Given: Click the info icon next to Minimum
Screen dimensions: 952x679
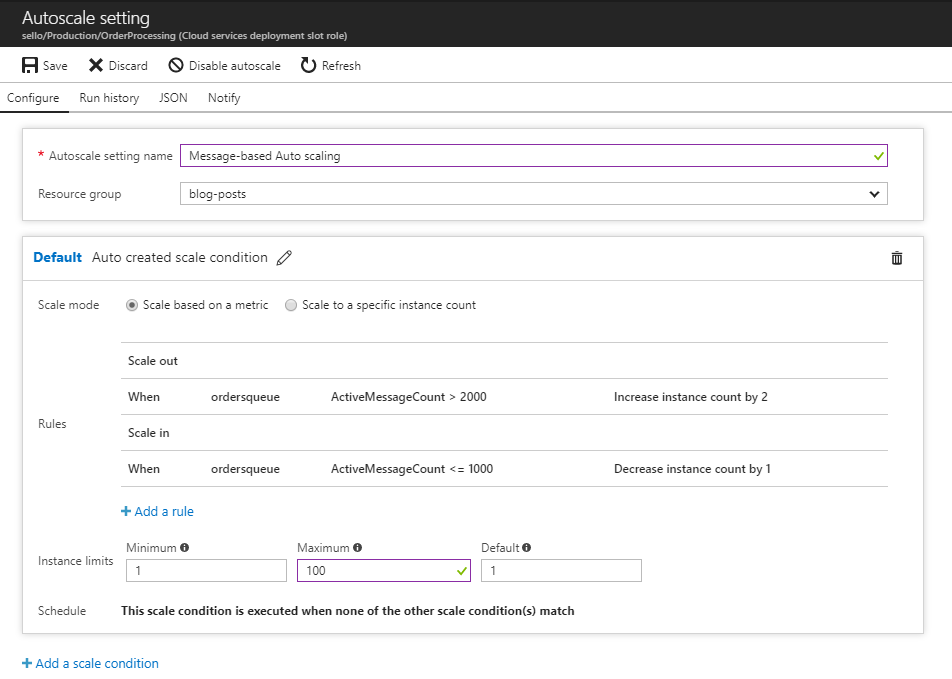Looking at the screenshot, I should tap(185, 548).
